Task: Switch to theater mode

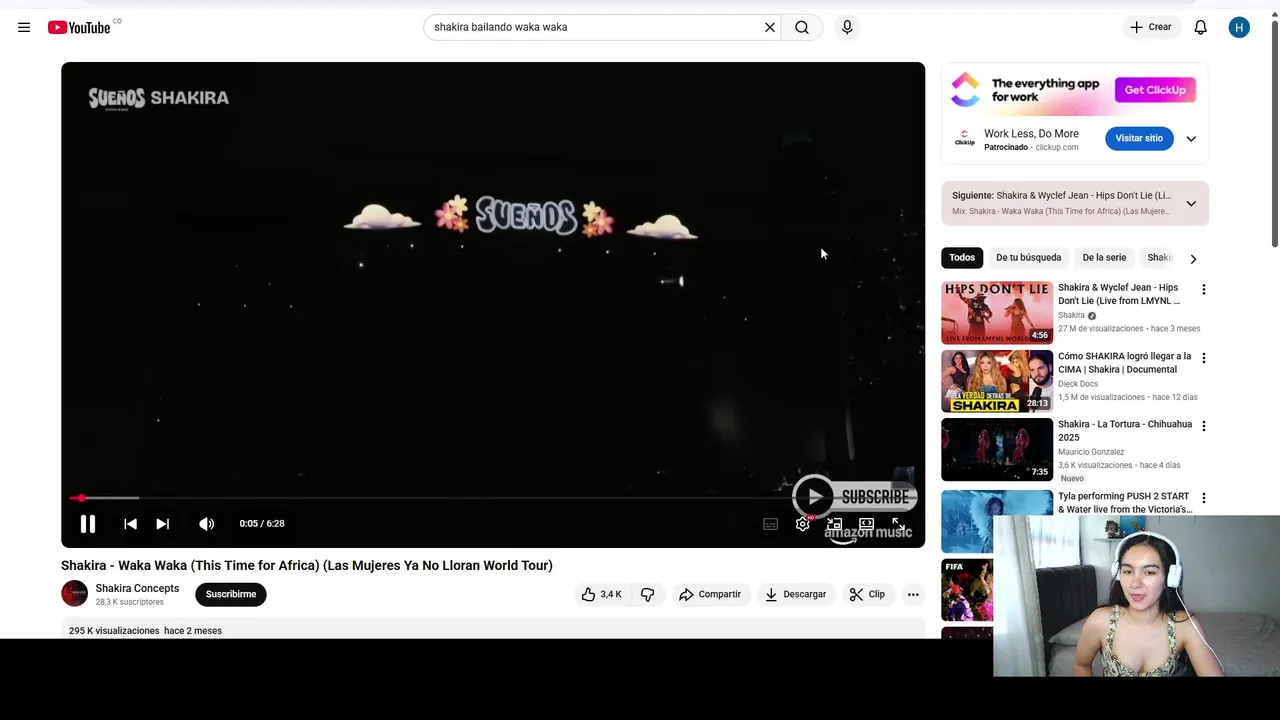Action: point(866,524)
